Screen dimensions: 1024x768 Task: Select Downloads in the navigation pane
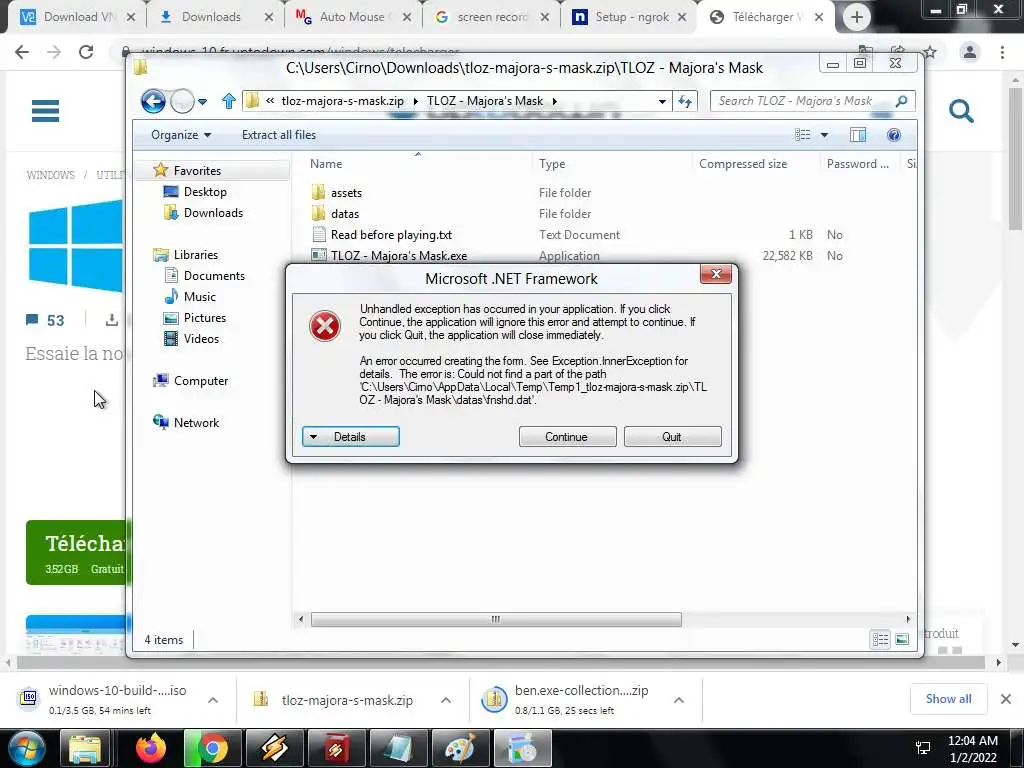click(213, 213)
